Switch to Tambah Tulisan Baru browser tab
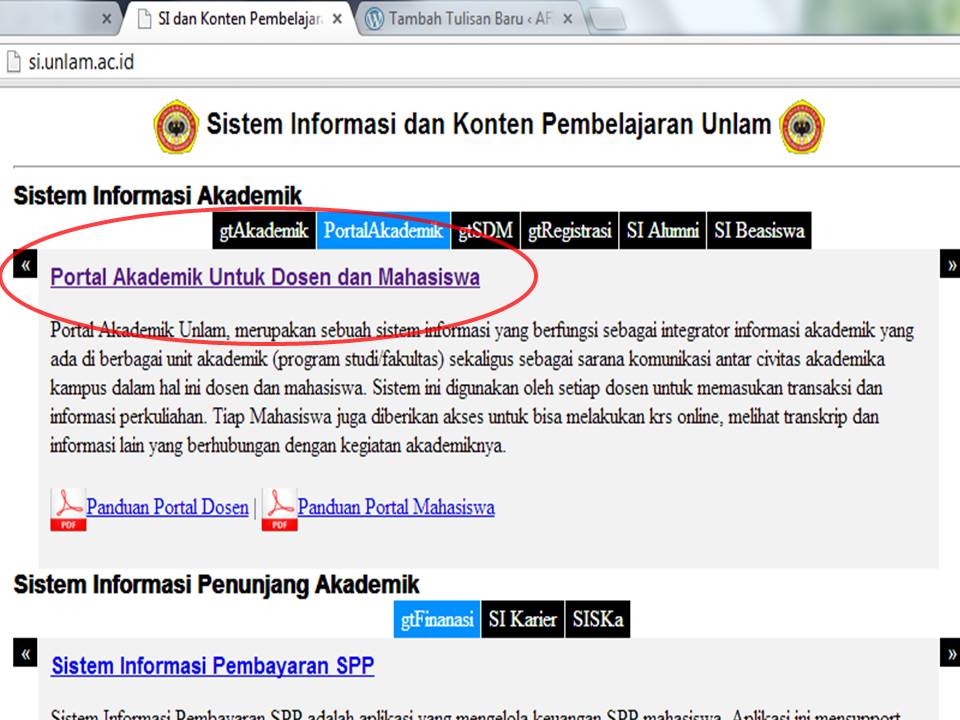Screen dimensions: 960x720 [469, 19]
